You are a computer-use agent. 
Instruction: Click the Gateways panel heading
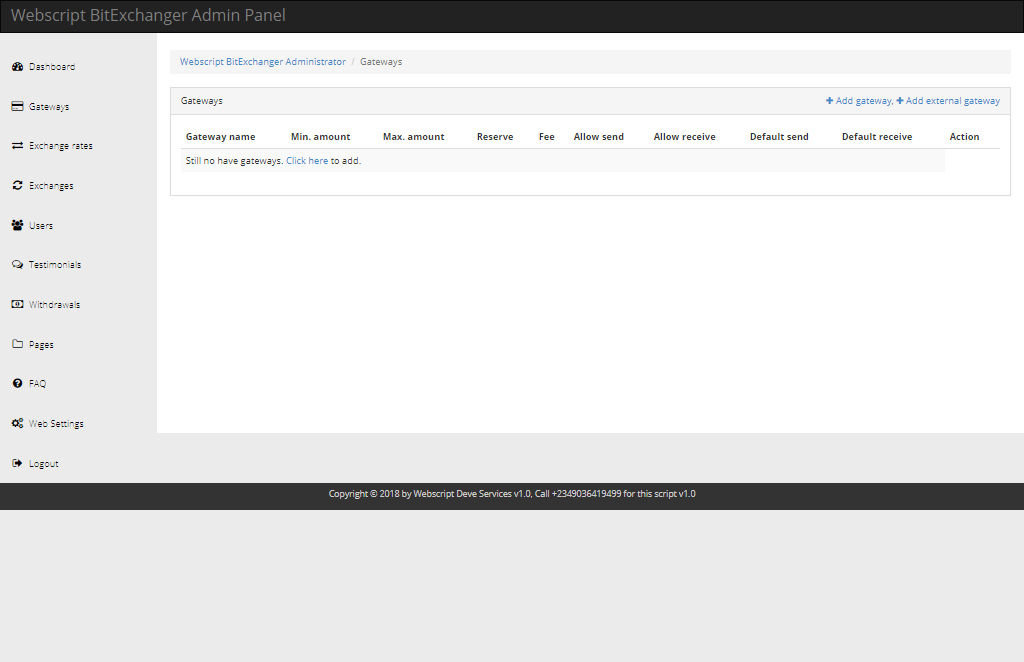[x=202, y=101]
